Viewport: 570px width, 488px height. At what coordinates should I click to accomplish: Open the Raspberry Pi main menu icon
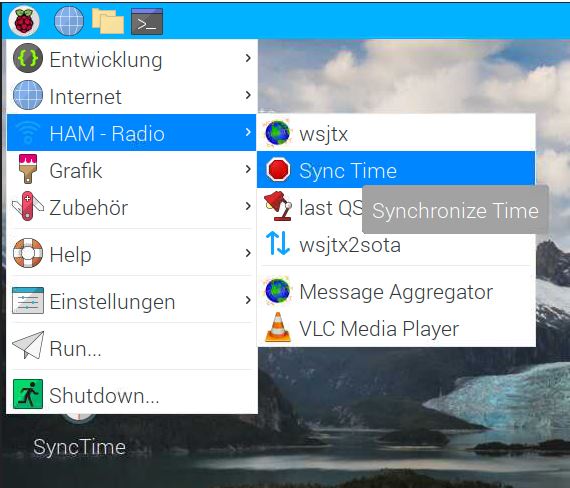click(x=24, y=21)
